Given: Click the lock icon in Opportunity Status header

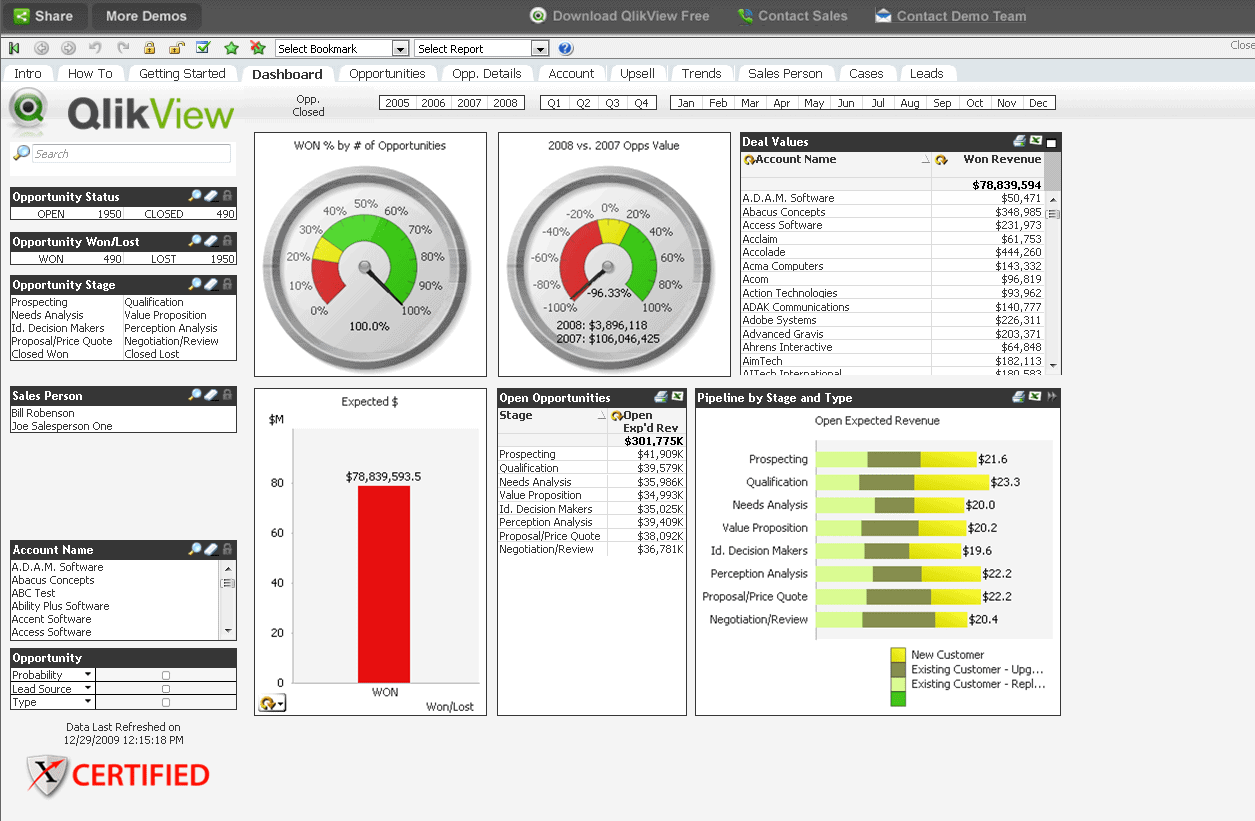Looking at the screenshot, I should (x=227, y=197).
